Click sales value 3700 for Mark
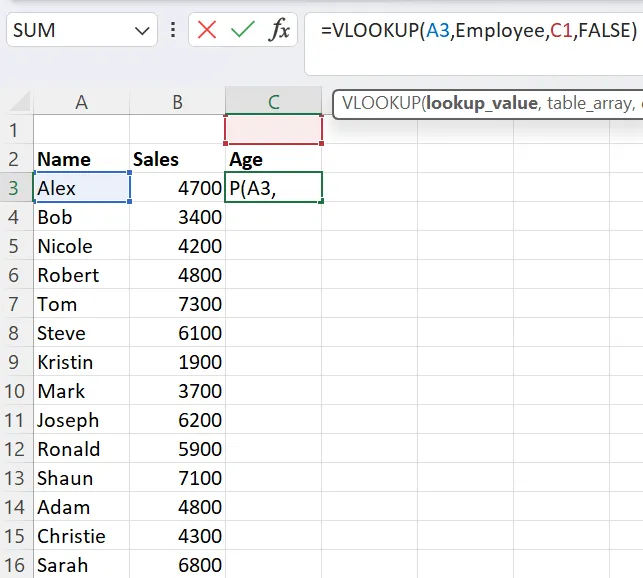Screen dimensions: 643x578 177,391
